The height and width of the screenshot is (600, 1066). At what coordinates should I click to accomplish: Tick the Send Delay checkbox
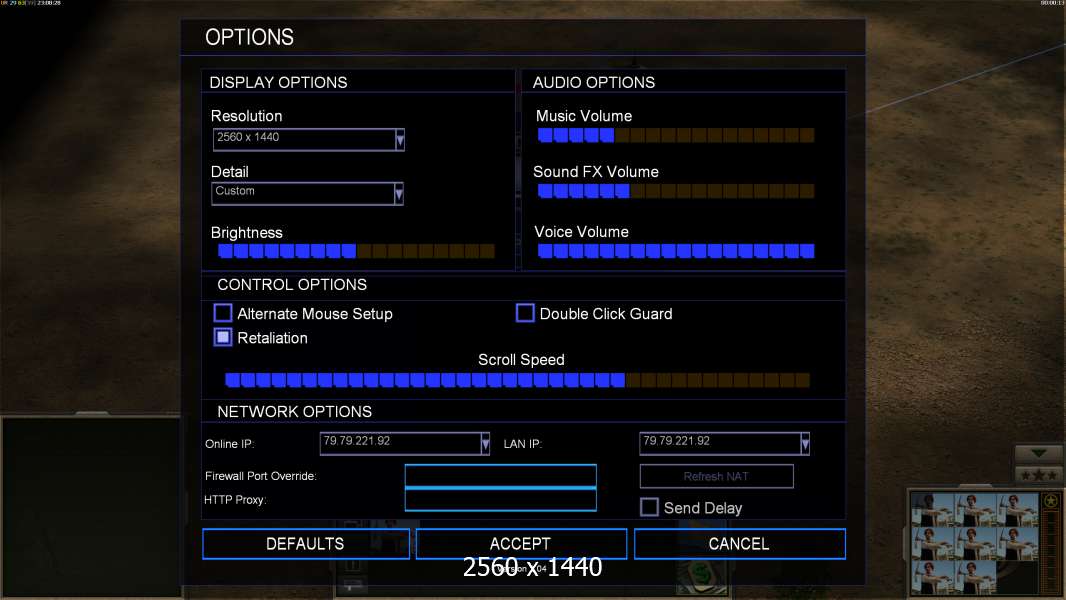tap(649, 507)
